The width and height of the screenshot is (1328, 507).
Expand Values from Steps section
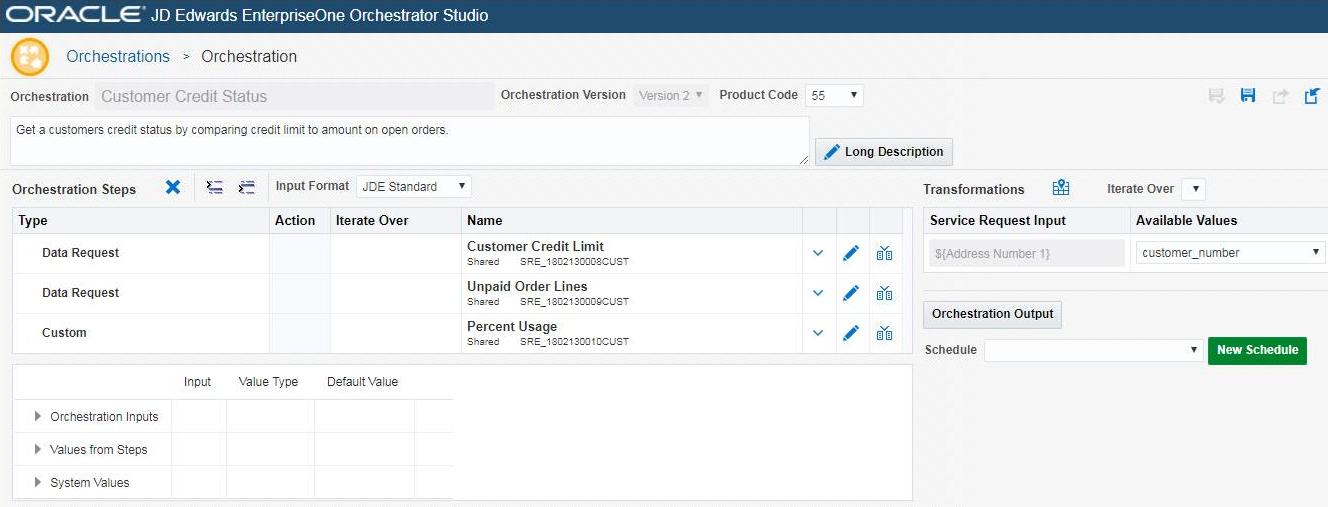tap(39, 449)
